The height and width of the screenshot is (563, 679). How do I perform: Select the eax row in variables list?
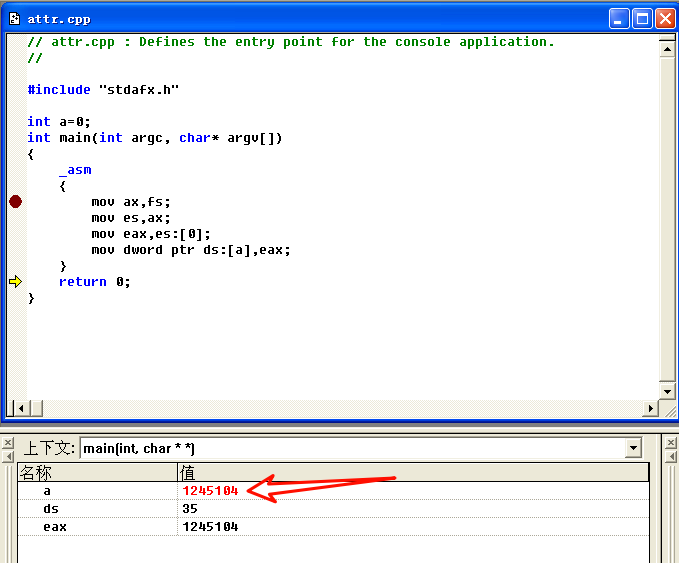coord(54,526)
